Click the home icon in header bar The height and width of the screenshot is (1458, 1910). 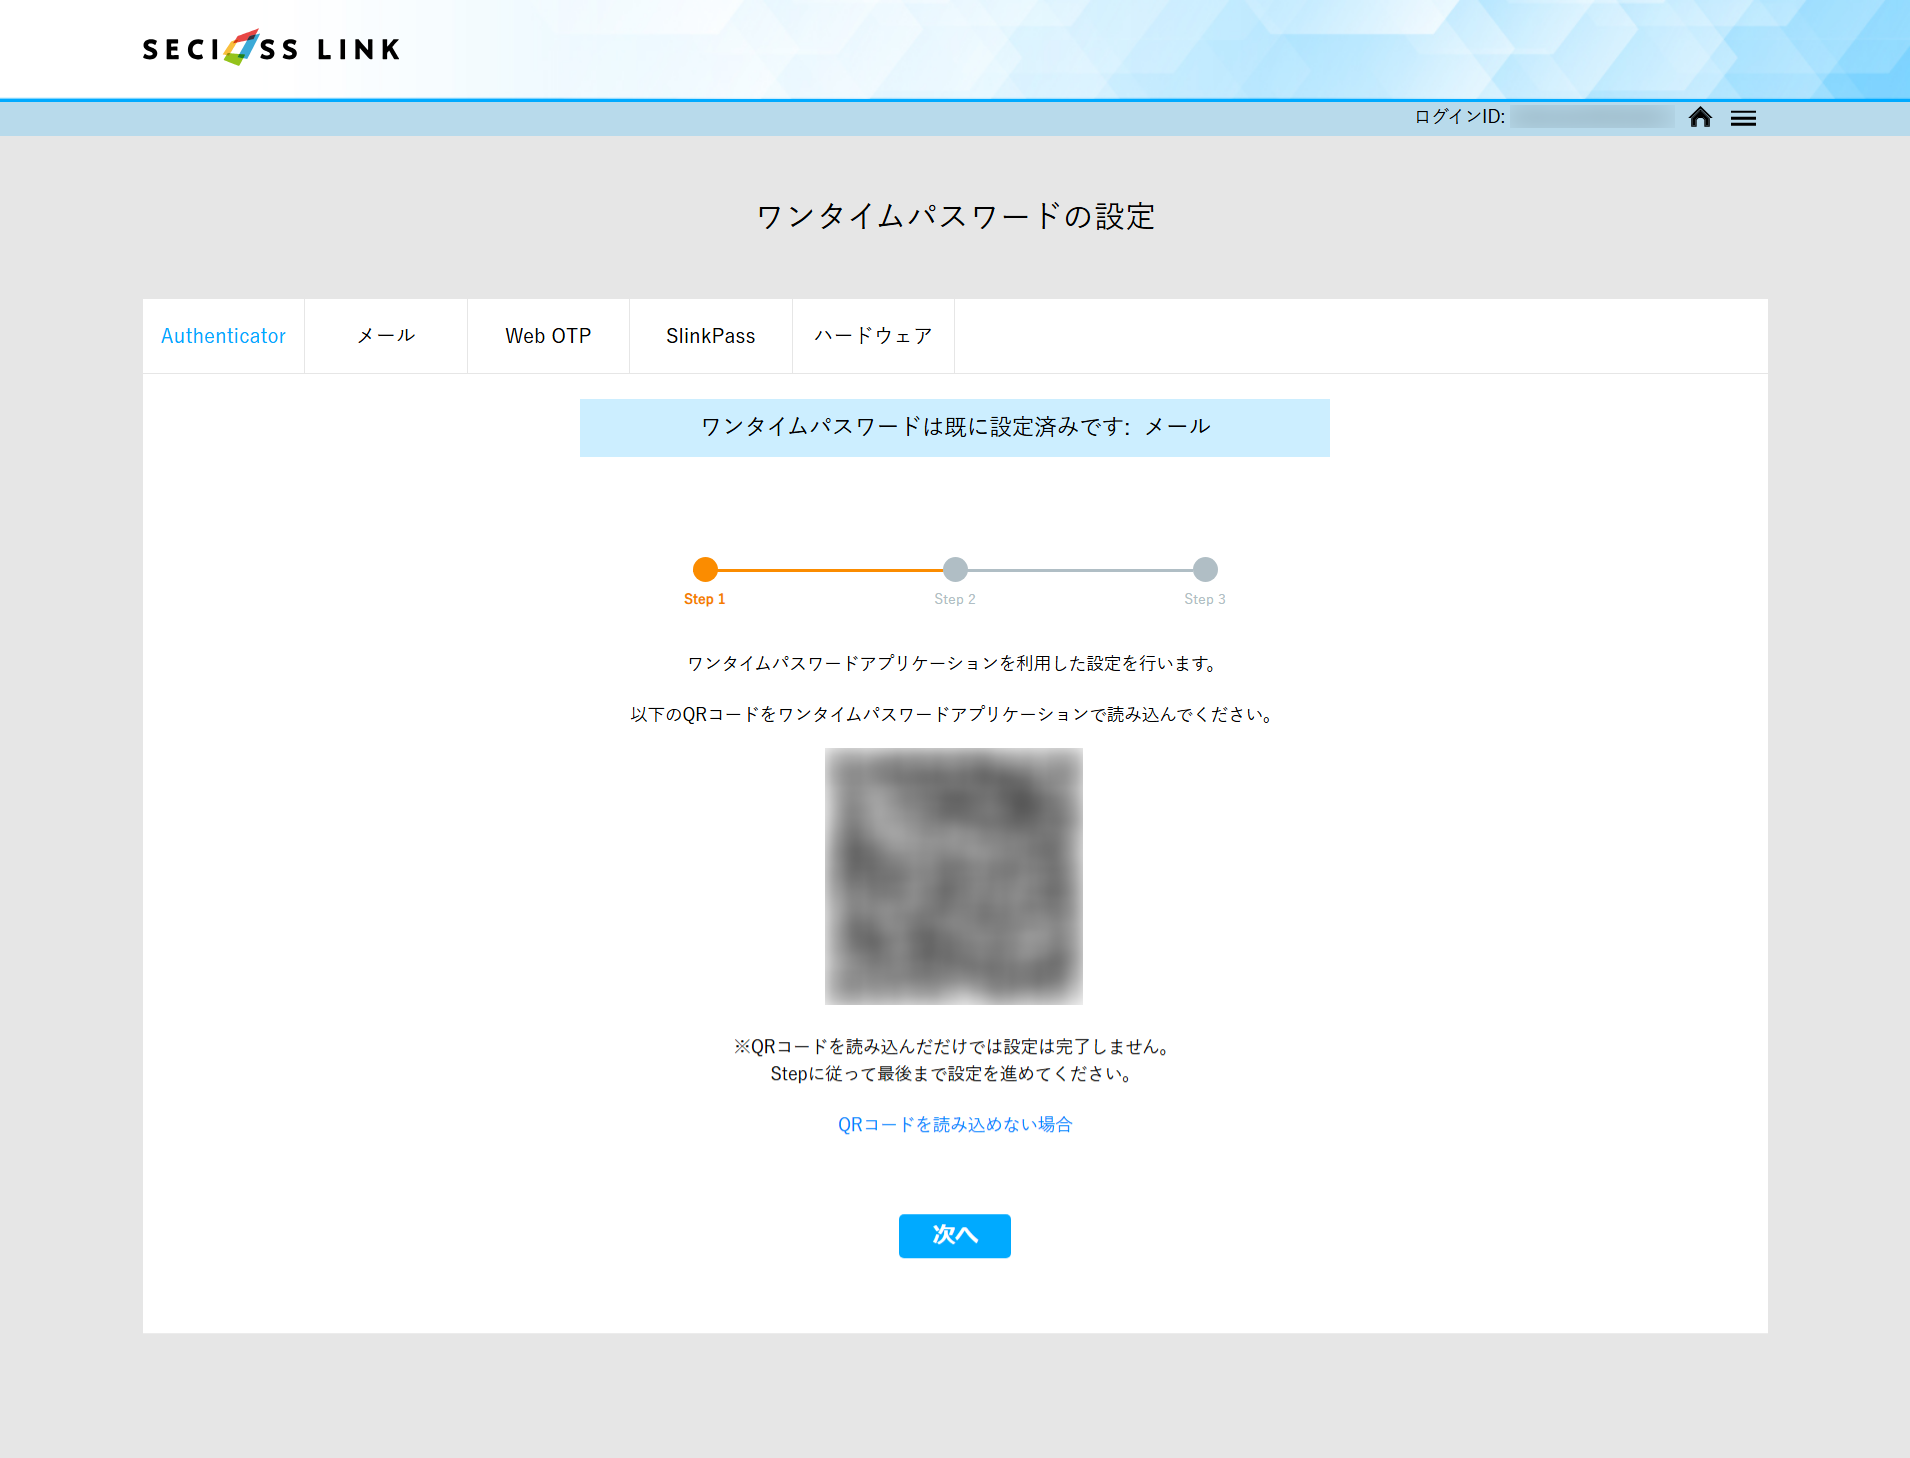1700,117
